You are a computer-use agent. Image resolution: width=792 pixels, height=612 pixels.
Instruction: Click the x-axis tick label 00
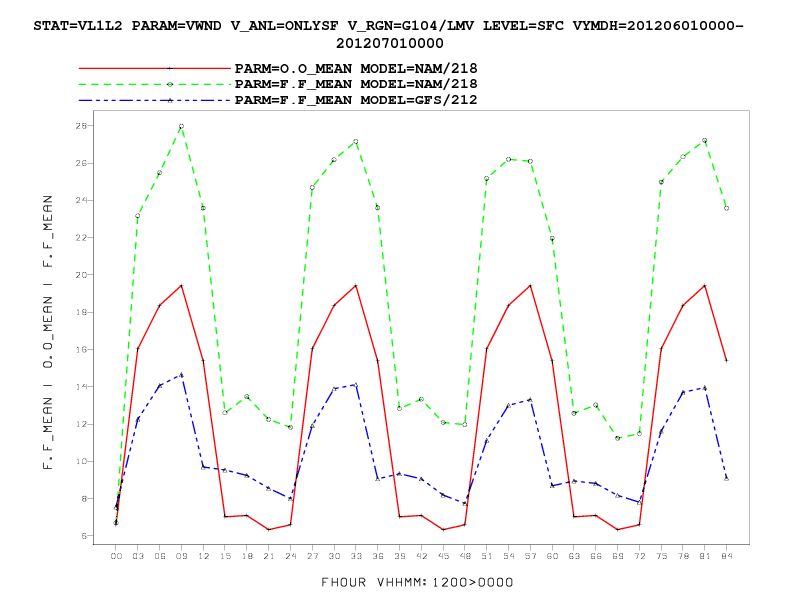point(116,556)
